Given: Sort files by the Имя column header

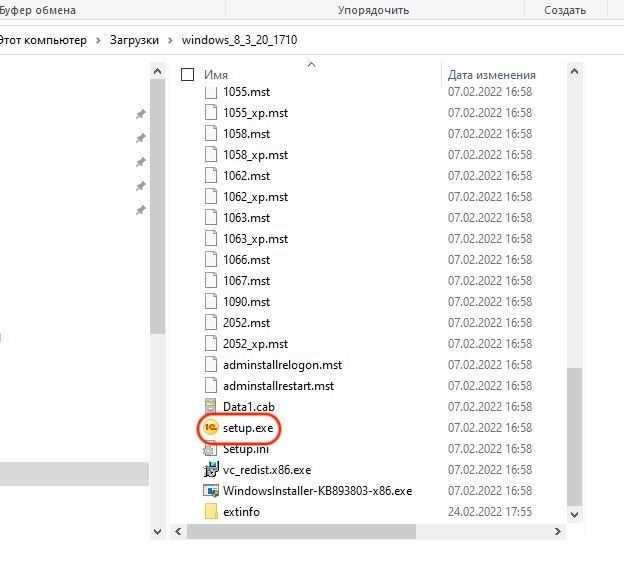Looking at the screenshot, I should [x=216, y=75].
